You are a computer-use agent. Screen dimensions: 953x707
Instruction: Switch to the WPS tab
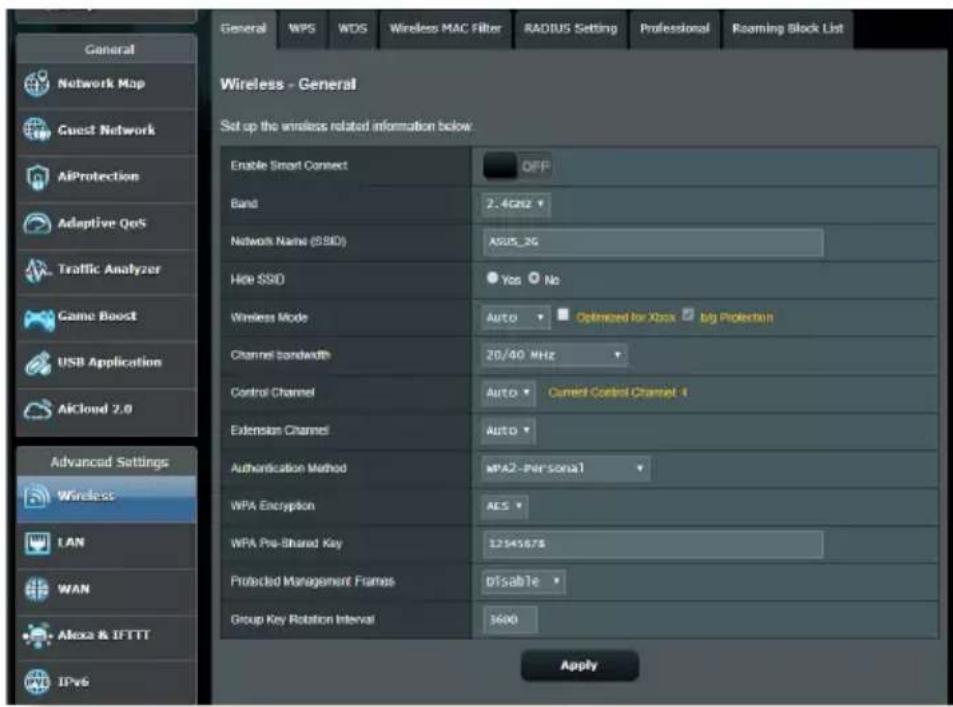(x=302, y=29)
